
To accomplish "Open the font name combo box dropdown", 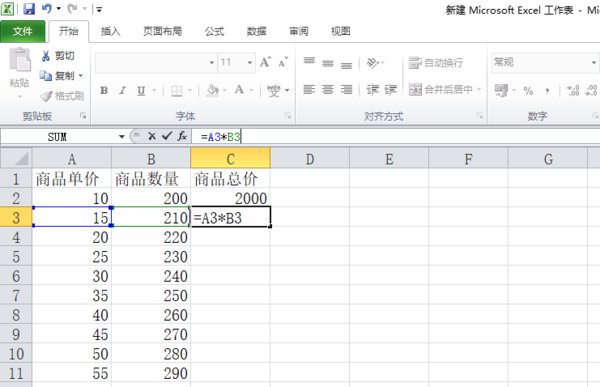I will coord(212,62).
